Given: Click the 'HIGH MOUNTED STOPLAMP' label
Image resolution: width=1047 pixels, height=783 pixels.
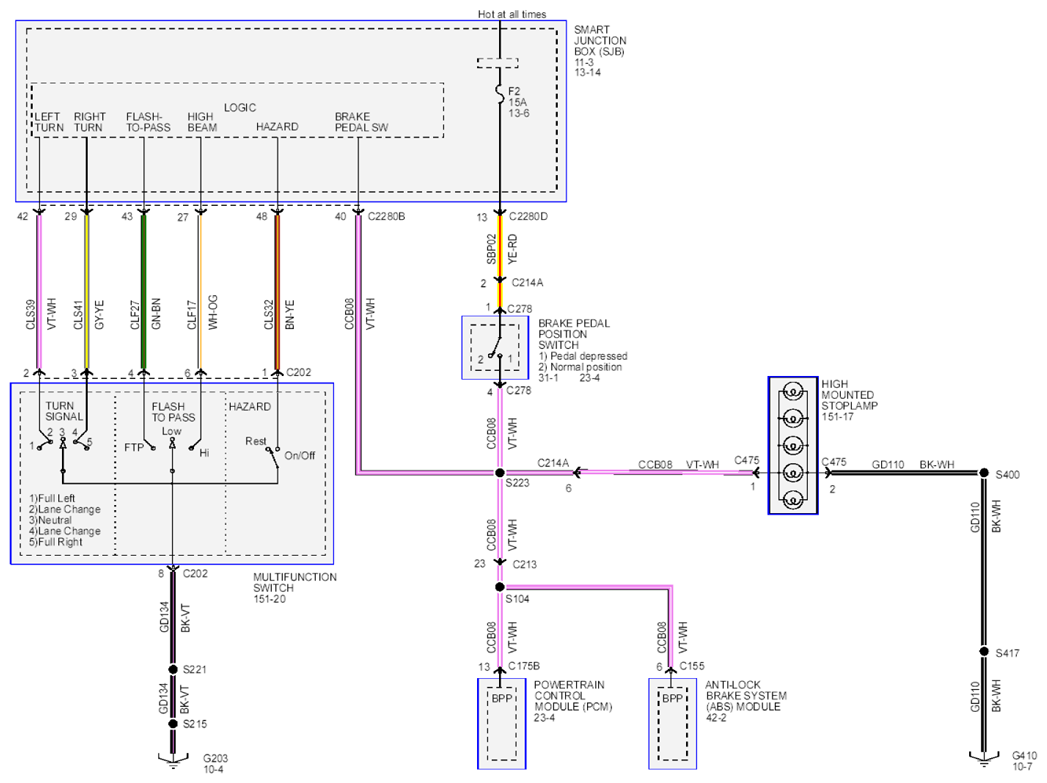Looking at the screenshot, I should (849, 395).
